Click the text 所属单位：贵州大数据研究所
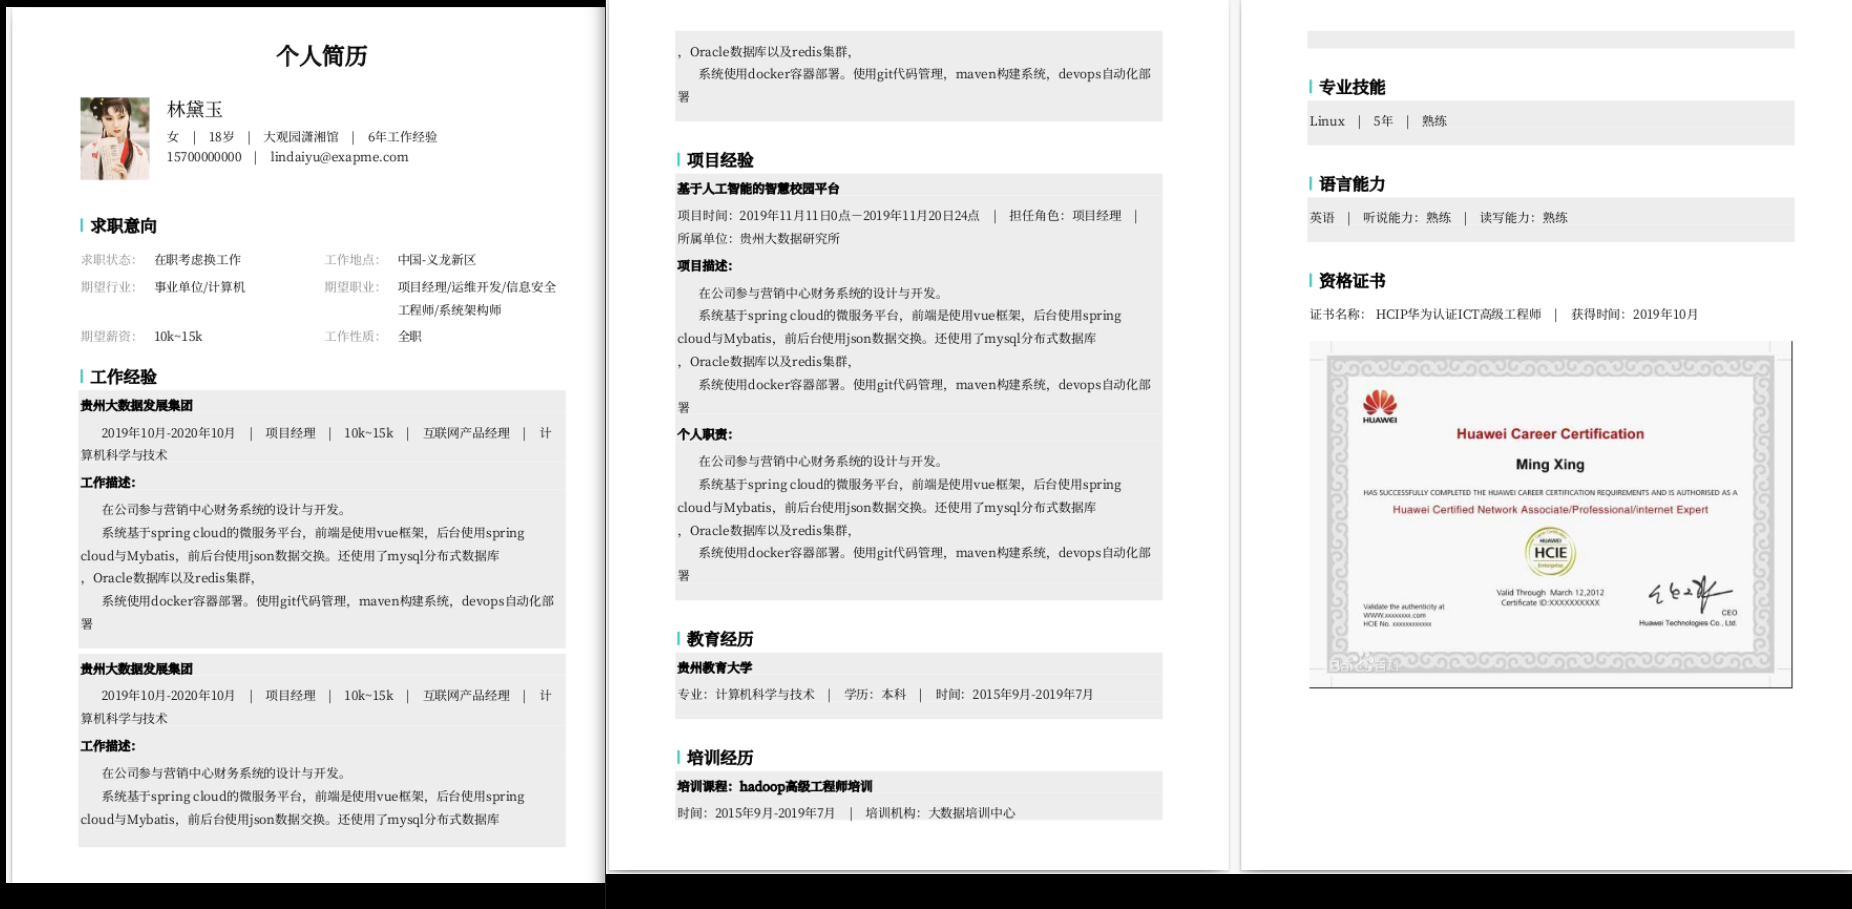 point(758,239)
